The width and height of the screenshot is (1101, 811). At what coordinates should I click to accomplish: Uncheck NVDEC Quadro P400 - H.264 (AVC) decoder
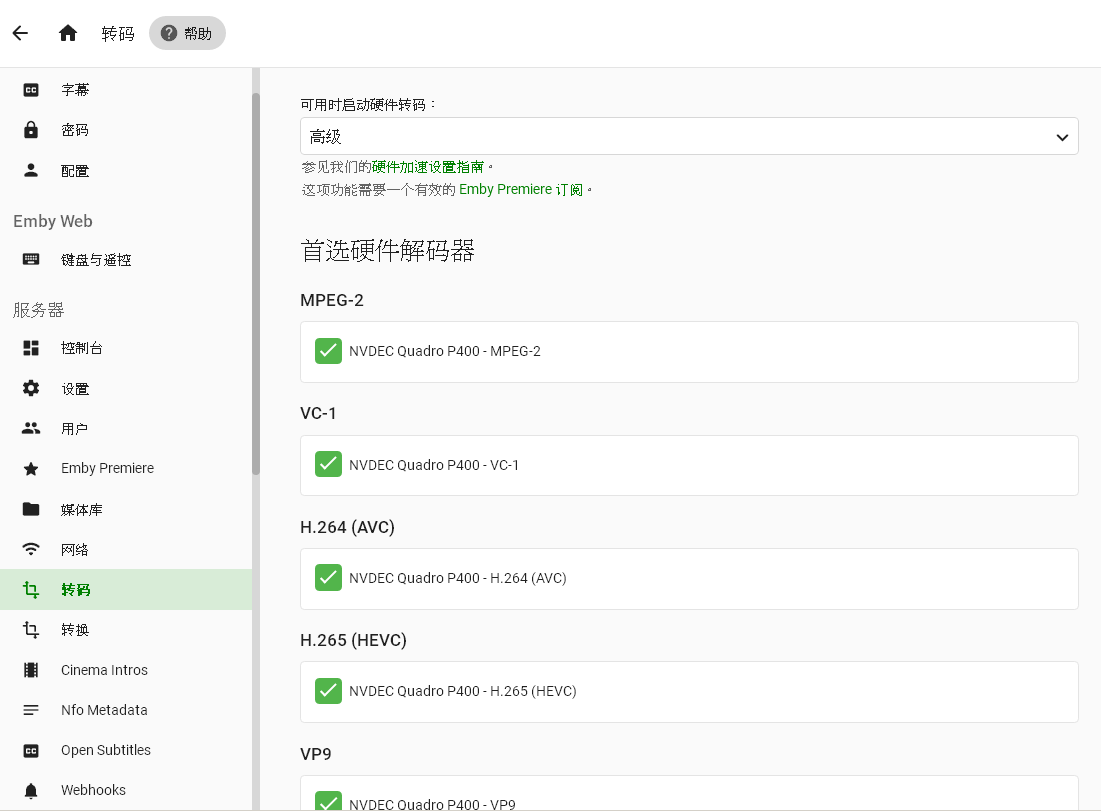(328, 578)
